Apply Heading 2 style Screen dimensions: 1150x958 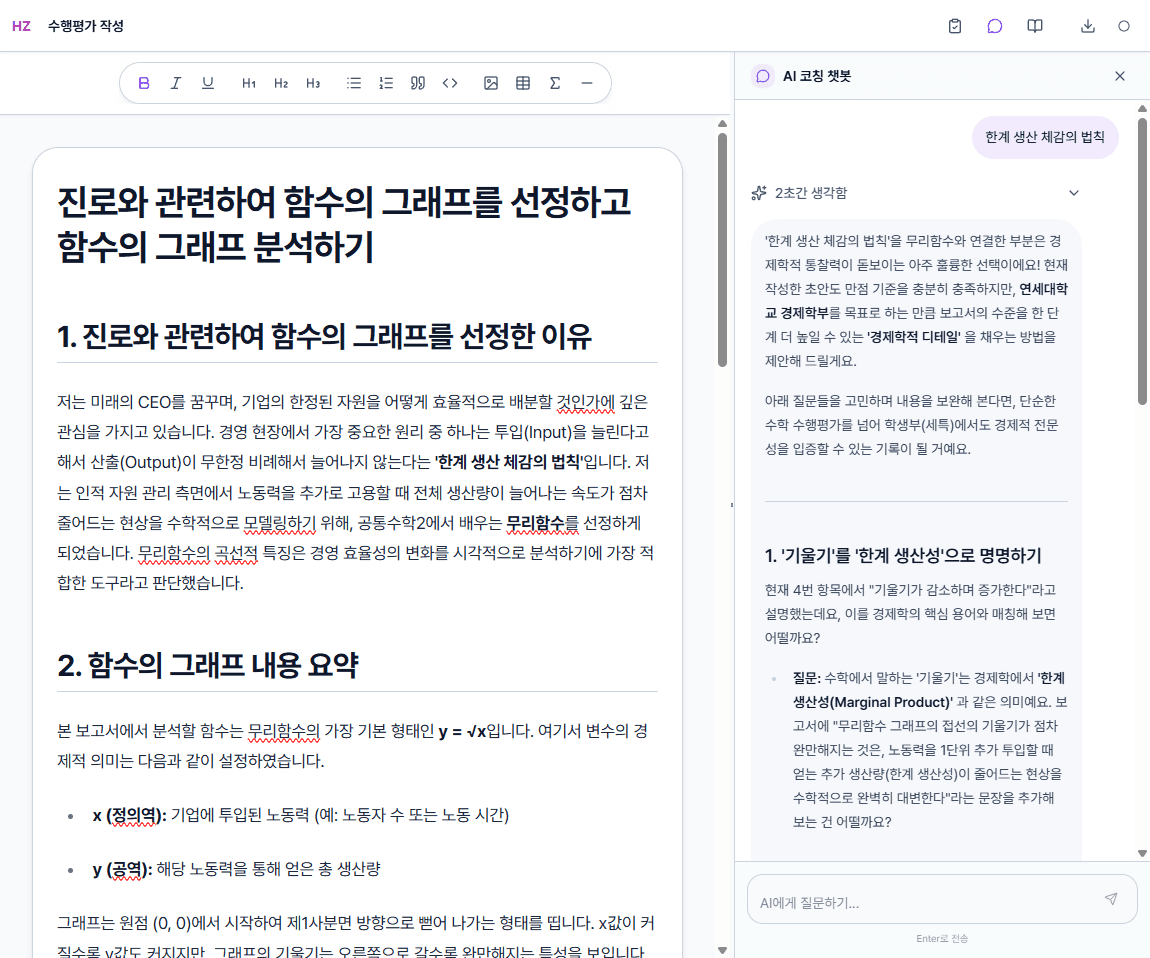[x=281, y=83]
